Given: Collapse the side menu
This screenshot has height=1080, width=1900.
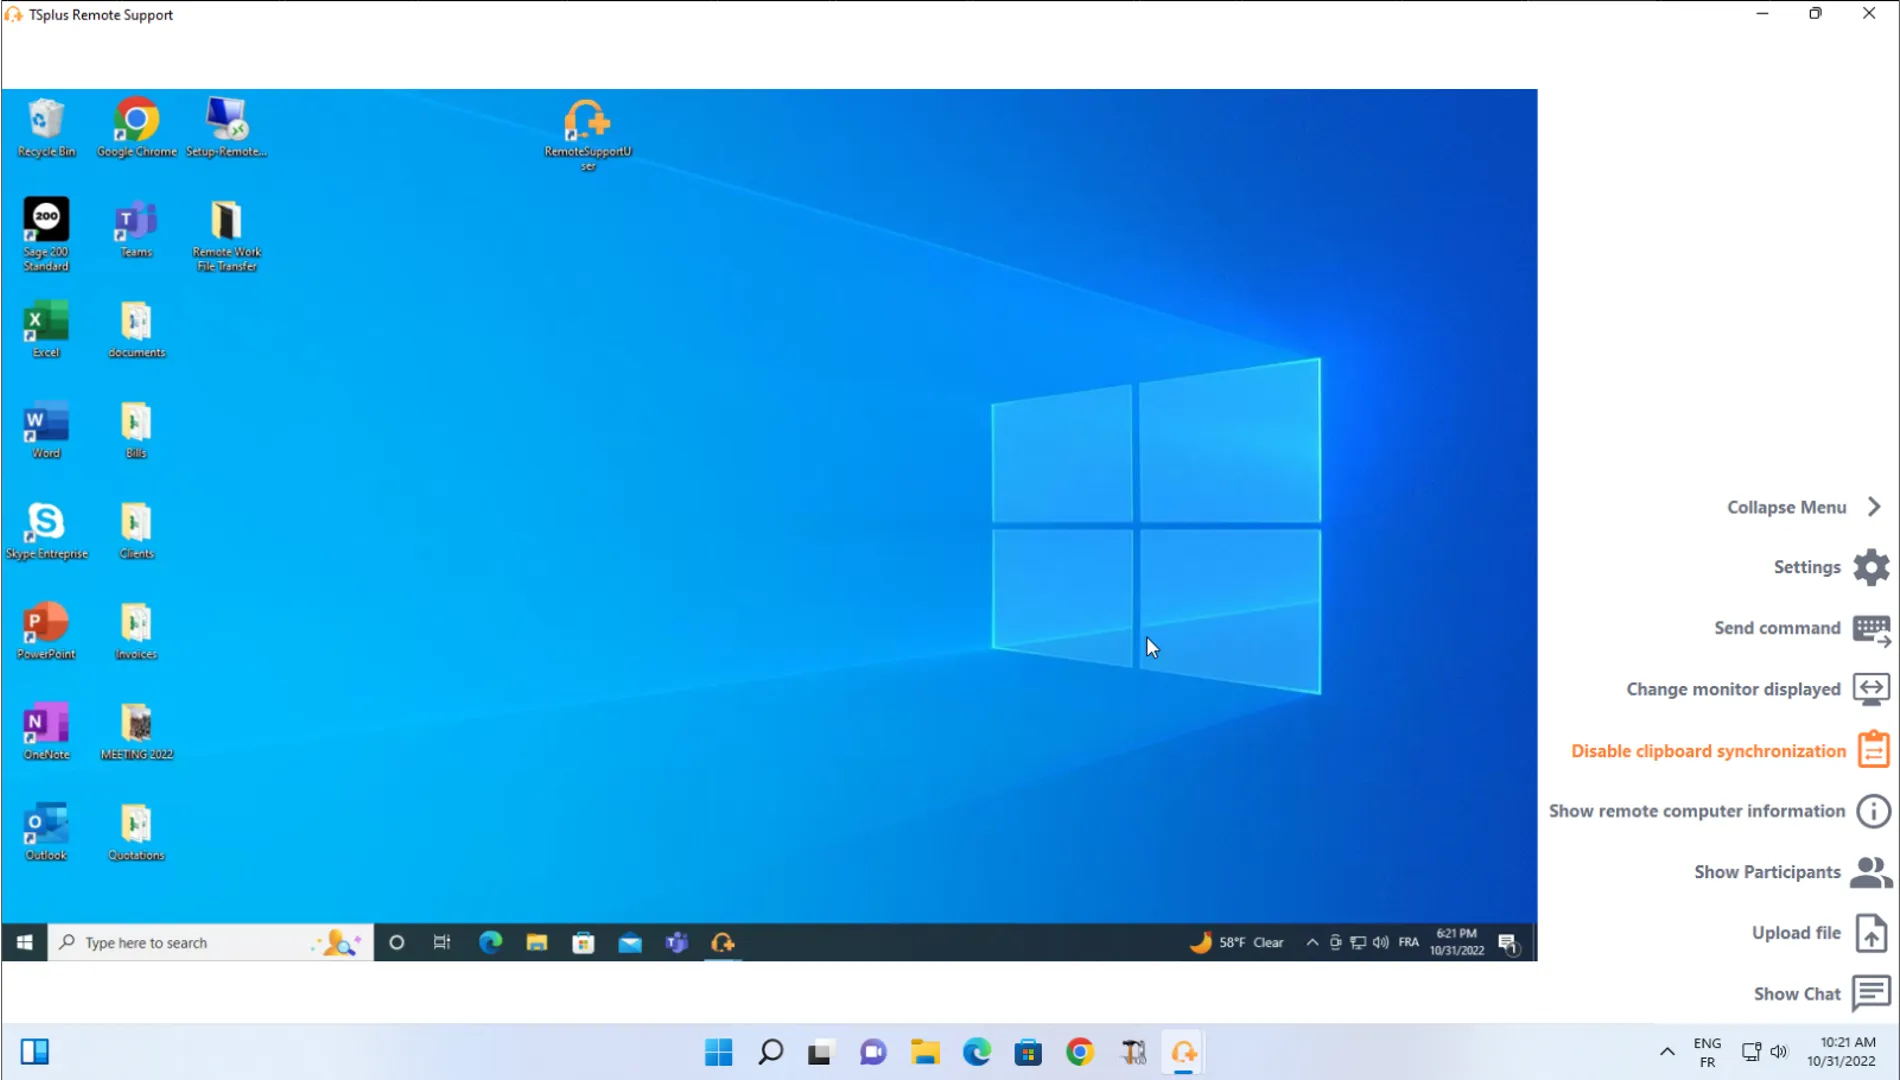Looking at the screenshot, I should [x=1873, y=507].
